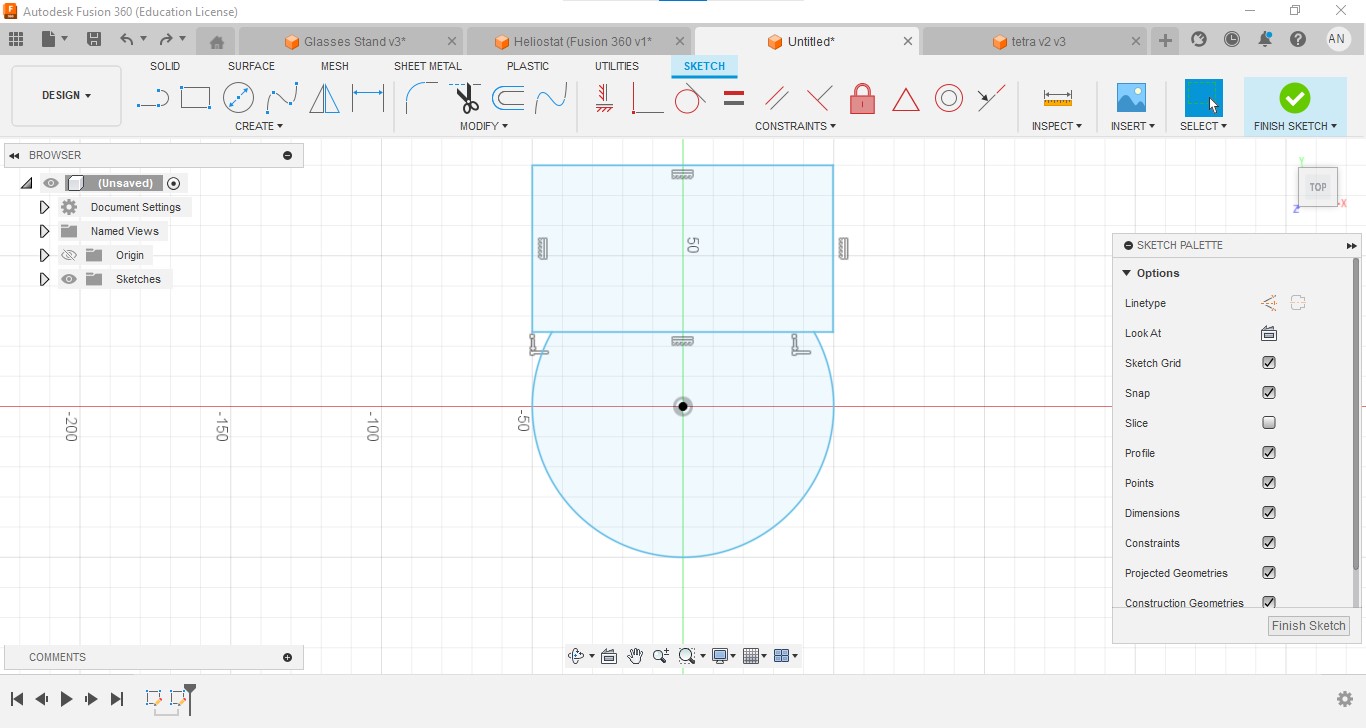Select the Insert image tool
1366x728 pixels.
(x=1131, y=98)
